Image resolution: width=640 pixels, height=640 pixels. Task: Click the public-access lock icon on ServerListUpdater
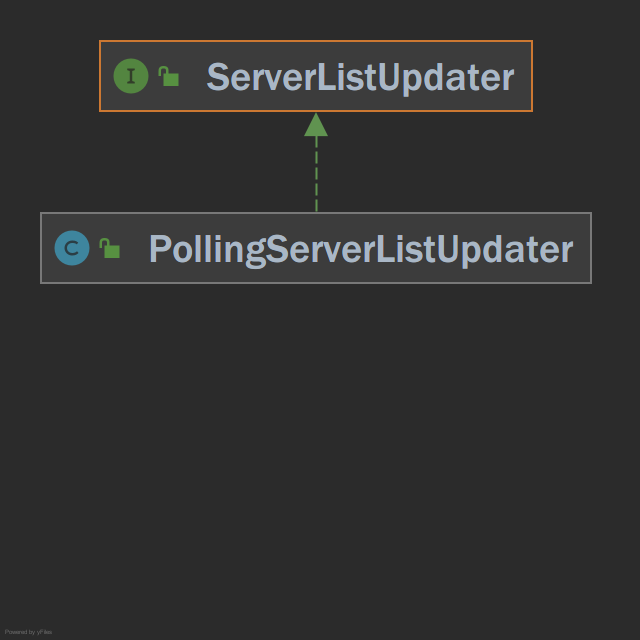click(169, 76)
